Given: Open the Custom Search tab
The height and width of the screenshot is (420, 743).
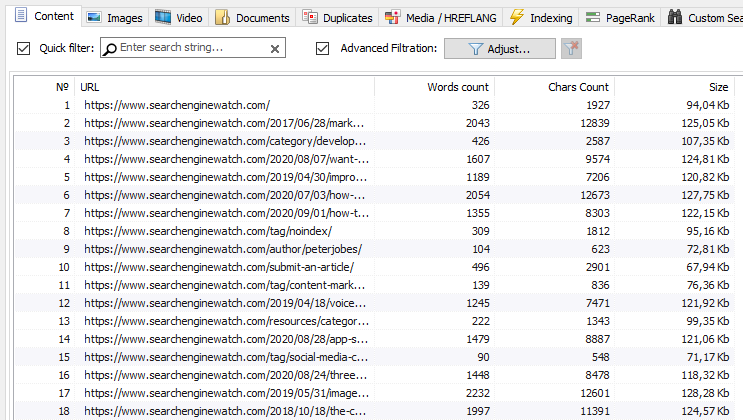Looking at the screenshot, I should point(702,18).
